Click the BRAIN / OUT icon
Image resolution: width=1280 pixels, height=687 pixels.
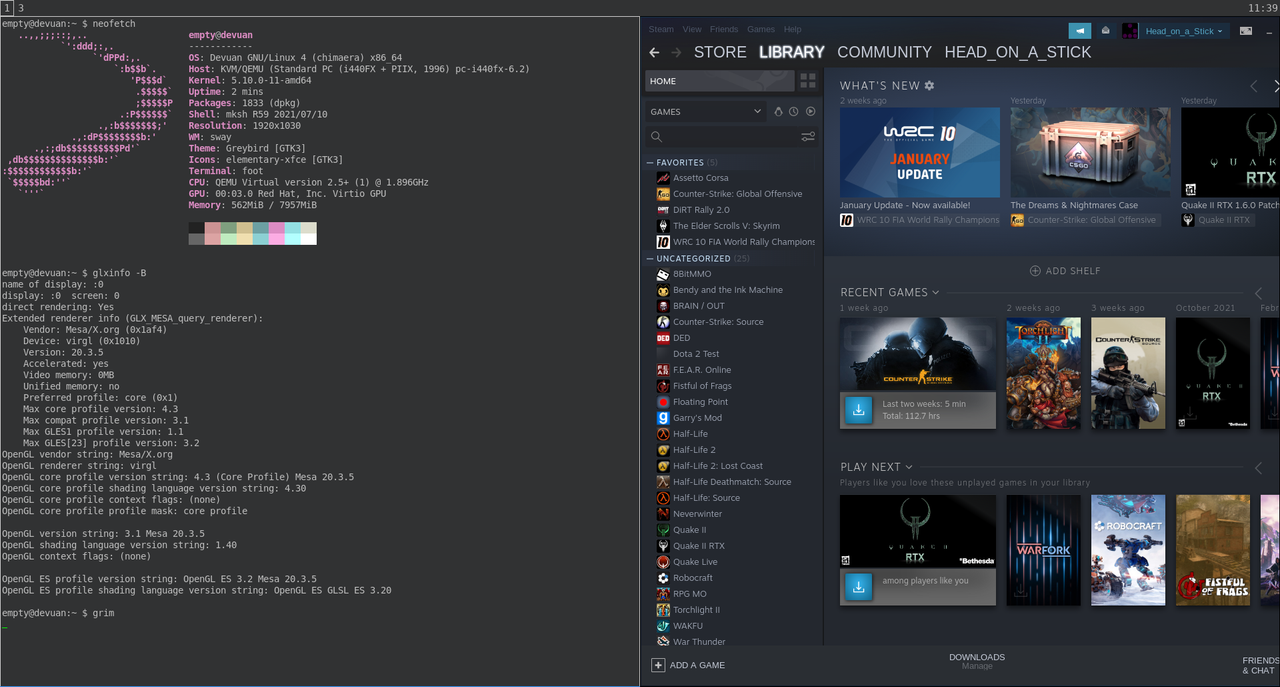[663, 306]
